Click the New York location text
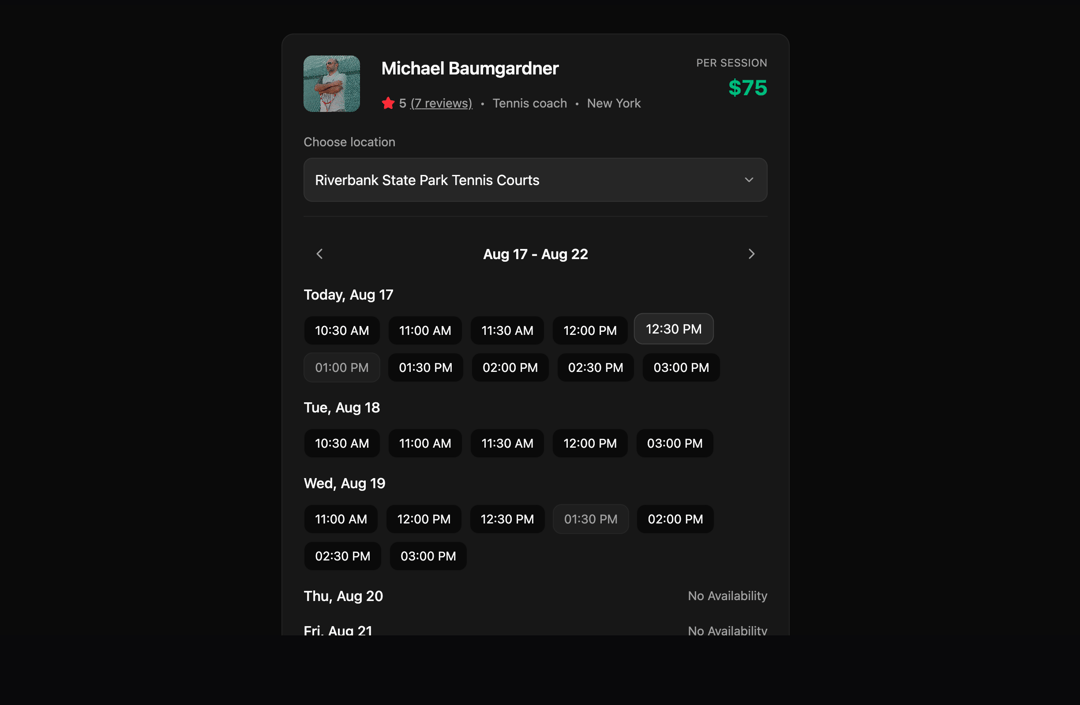This screenshot has width=1080, height=705. click(614, 103)
